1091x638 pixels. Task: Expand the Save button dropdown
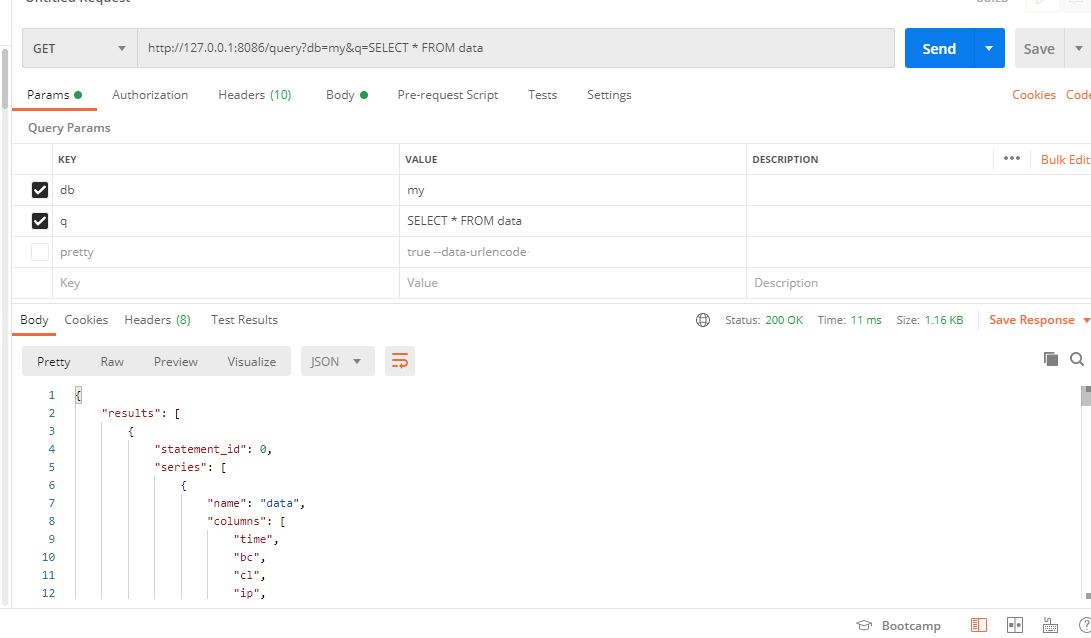(1079, 47)
